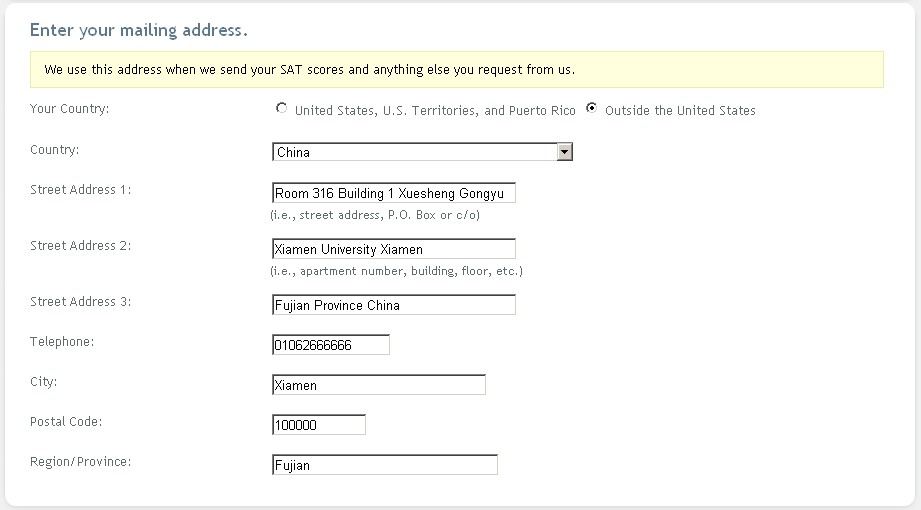The width and height of the screenshot is (921, 510).
Task: Click the 'Region/Province:' label
Action: 81,462
